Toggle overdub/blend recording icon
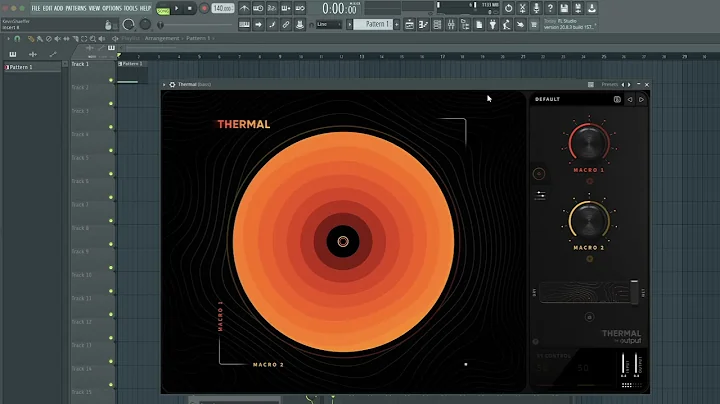The height and width of the screenshot is (404, 720). (286, 8)
